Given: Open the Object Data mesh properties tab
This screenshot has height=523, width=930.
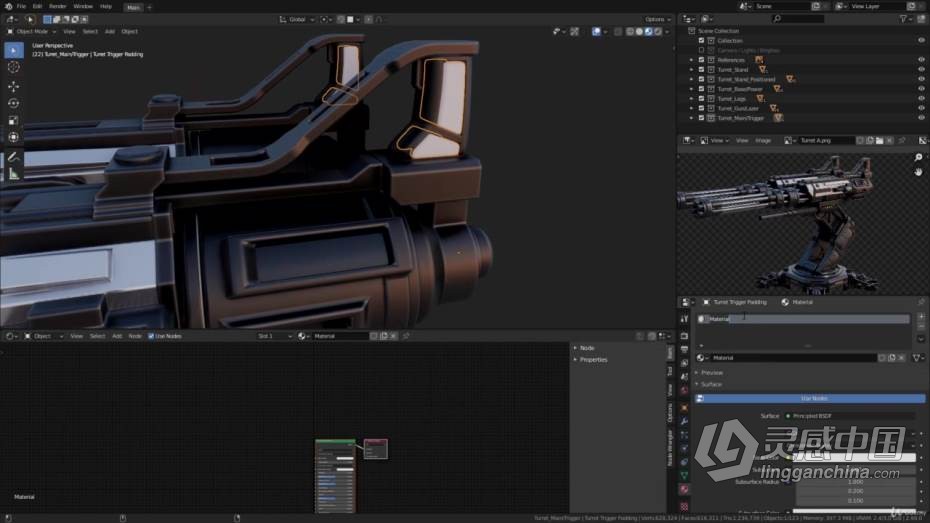Looking at the screenshot, I should coord(684,476).
